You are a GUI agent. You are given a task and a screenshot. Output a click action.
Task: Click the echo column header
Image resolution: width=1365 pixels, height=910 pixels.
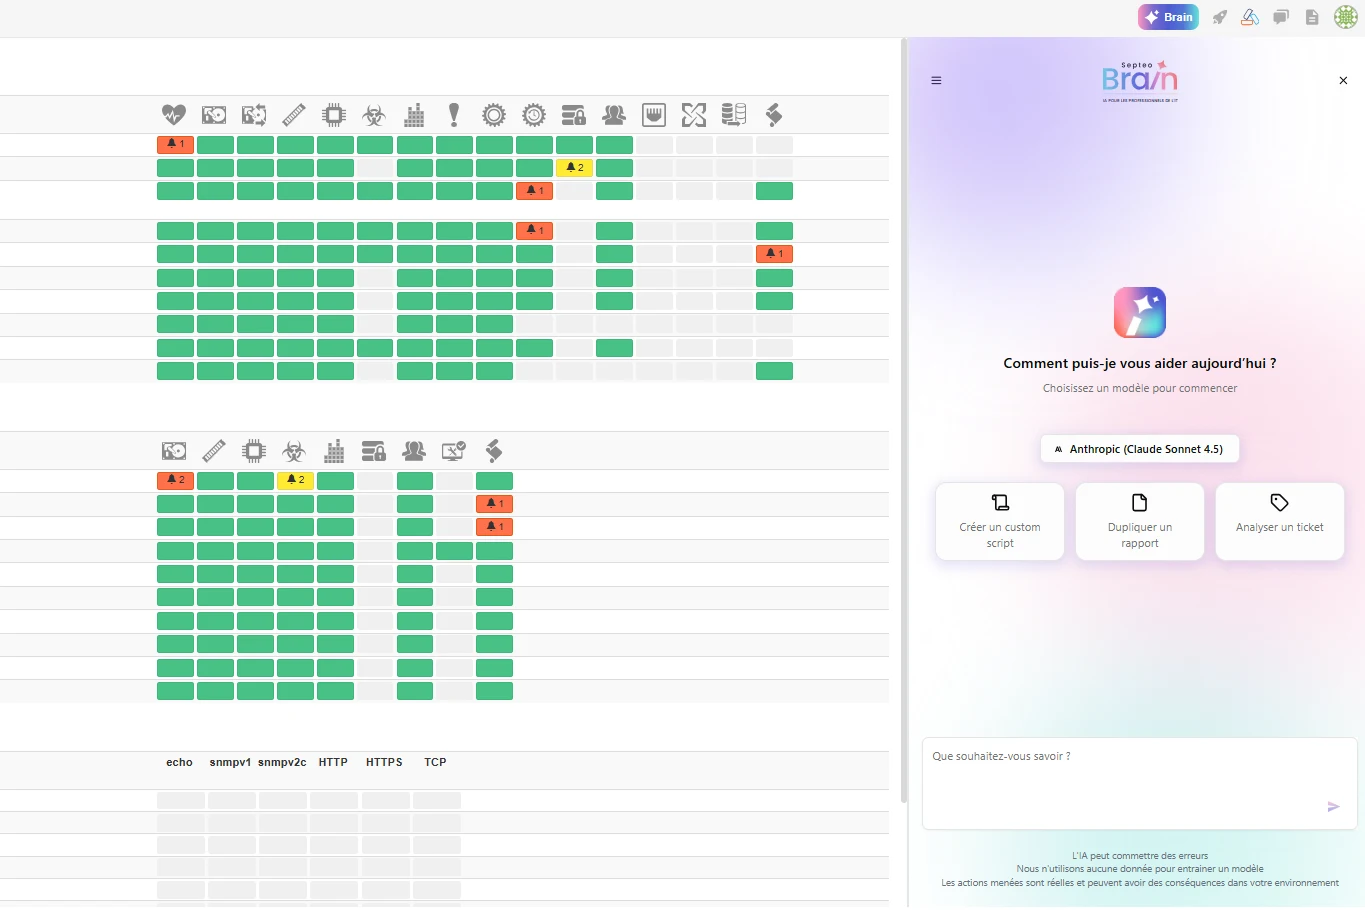pos(179,762)
